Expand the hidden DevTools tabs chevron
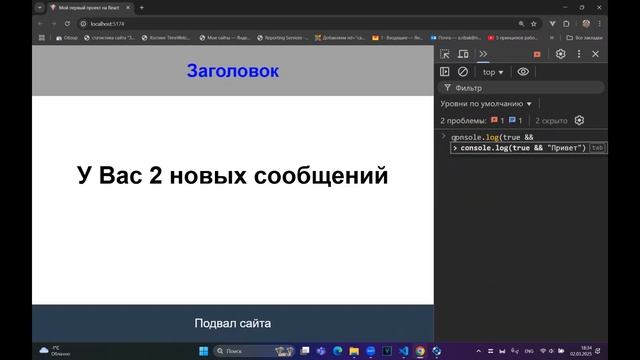Viewport: 640px width, 360px height. click(x=483, y=54)
